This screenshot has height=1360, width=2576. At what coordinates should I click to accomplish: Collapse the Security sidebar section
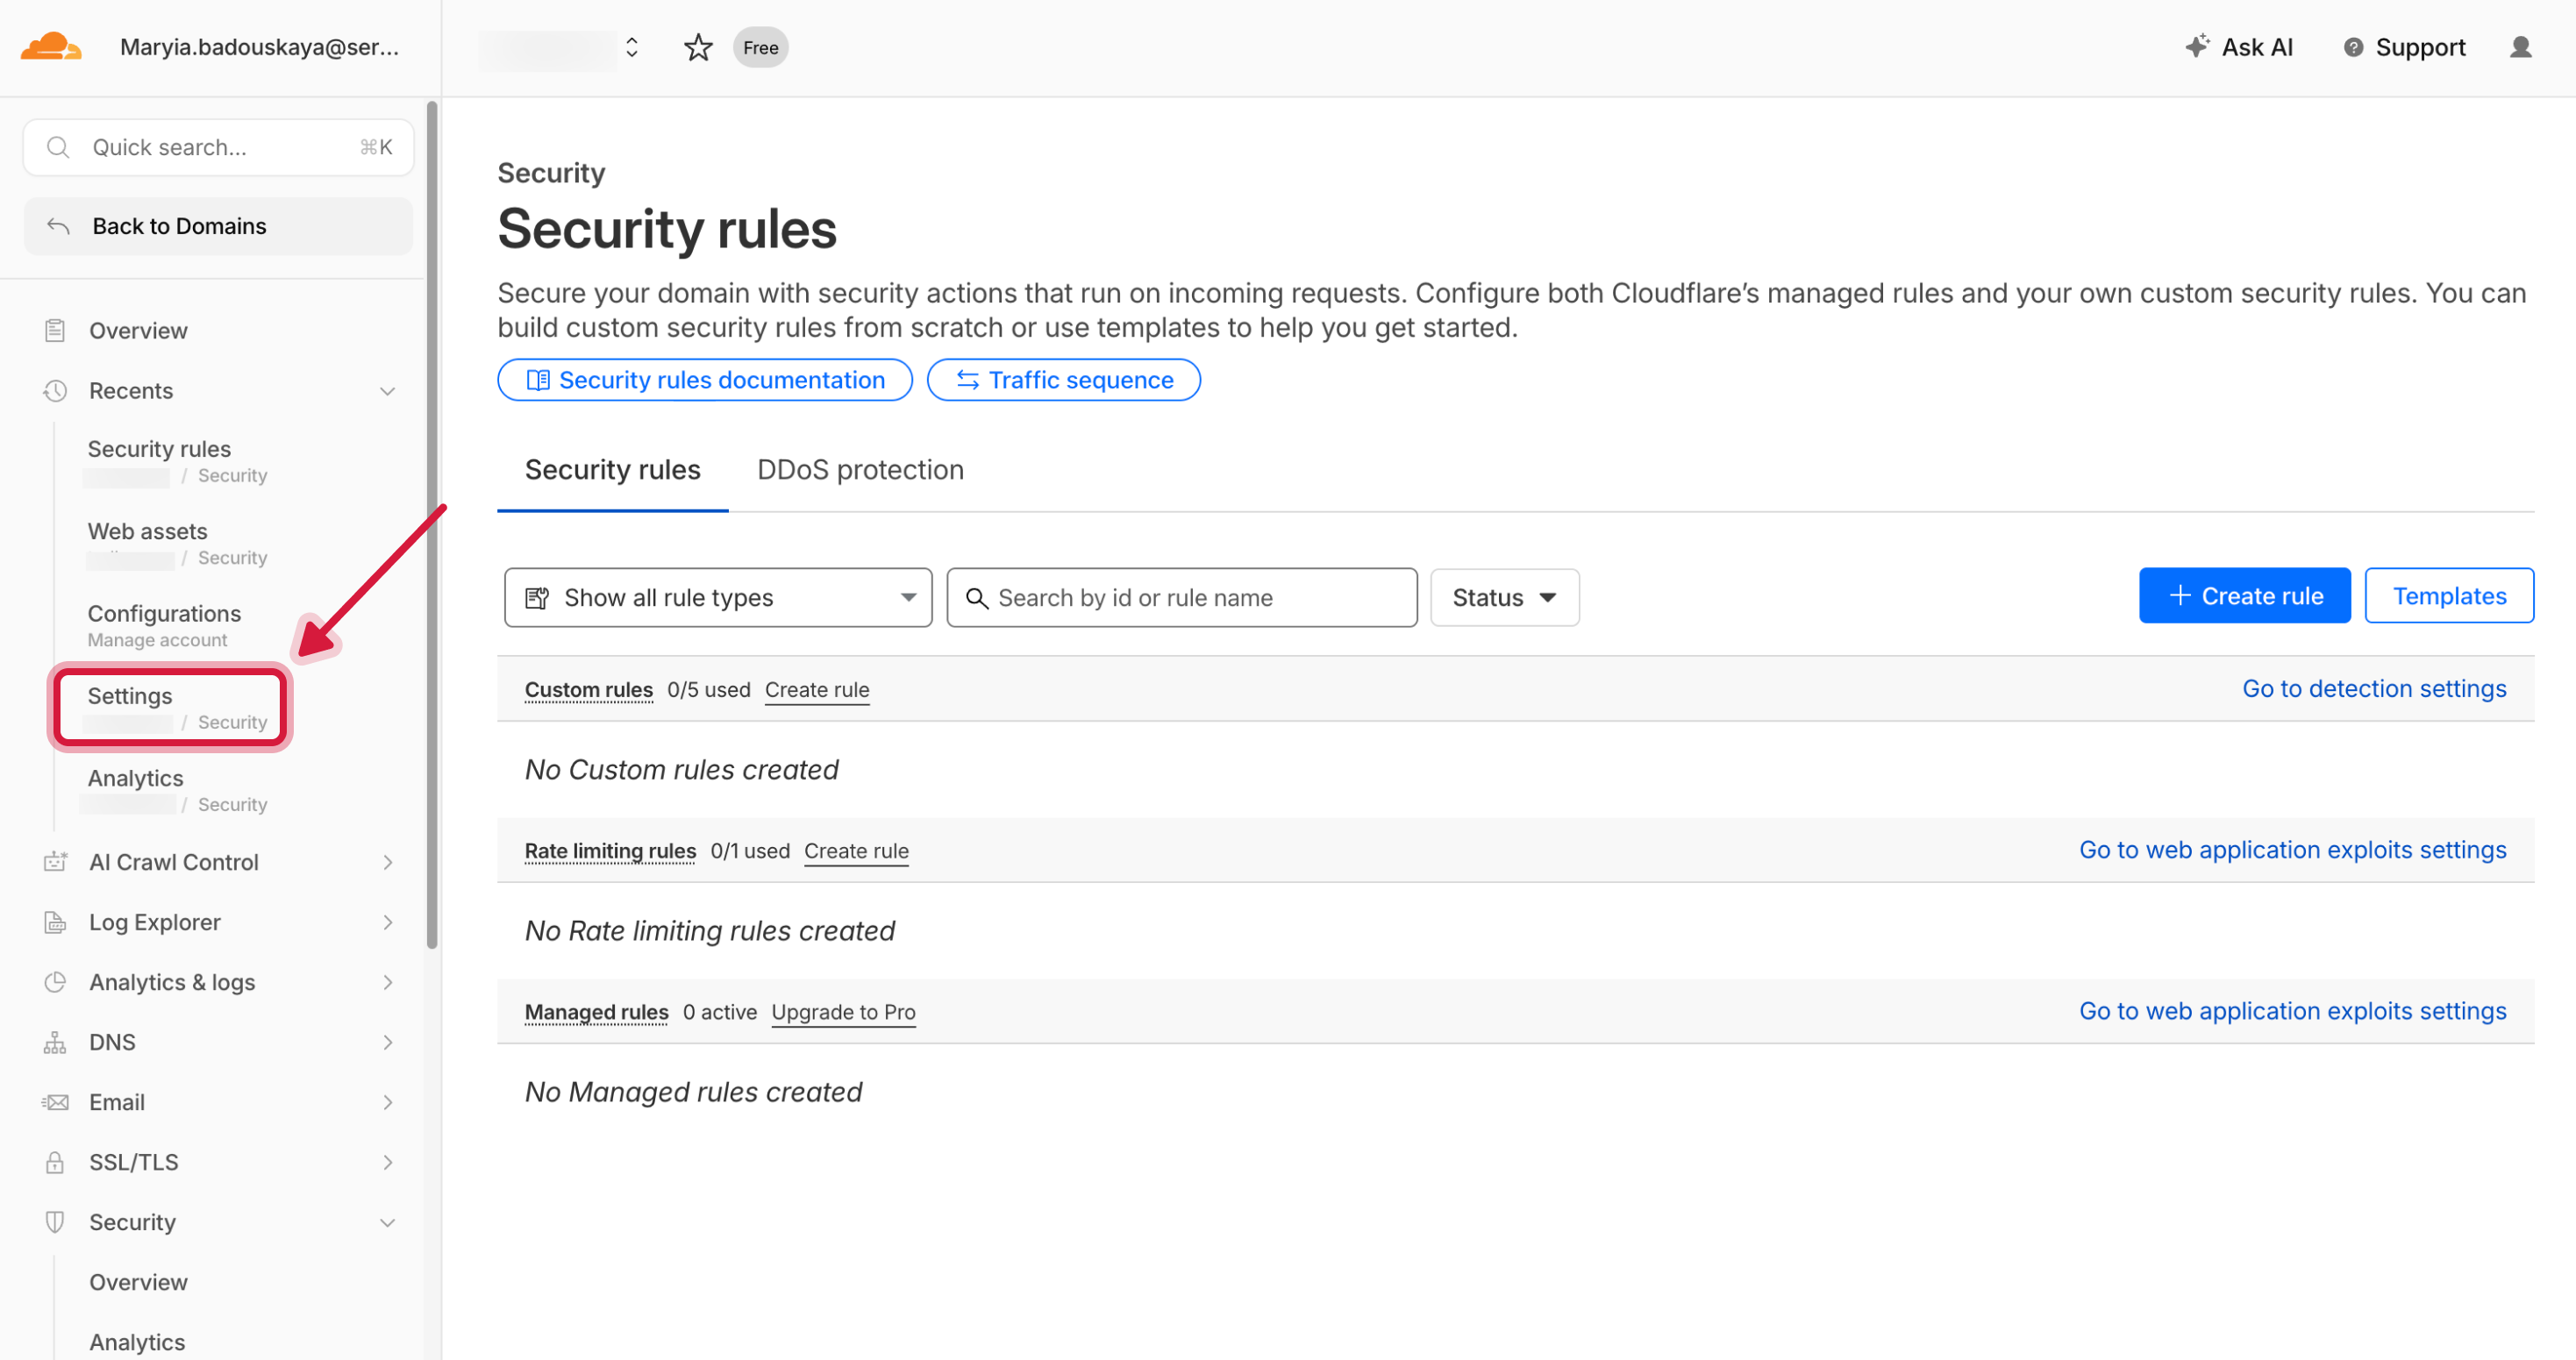pyautogui.click(x=387, y=1222)
